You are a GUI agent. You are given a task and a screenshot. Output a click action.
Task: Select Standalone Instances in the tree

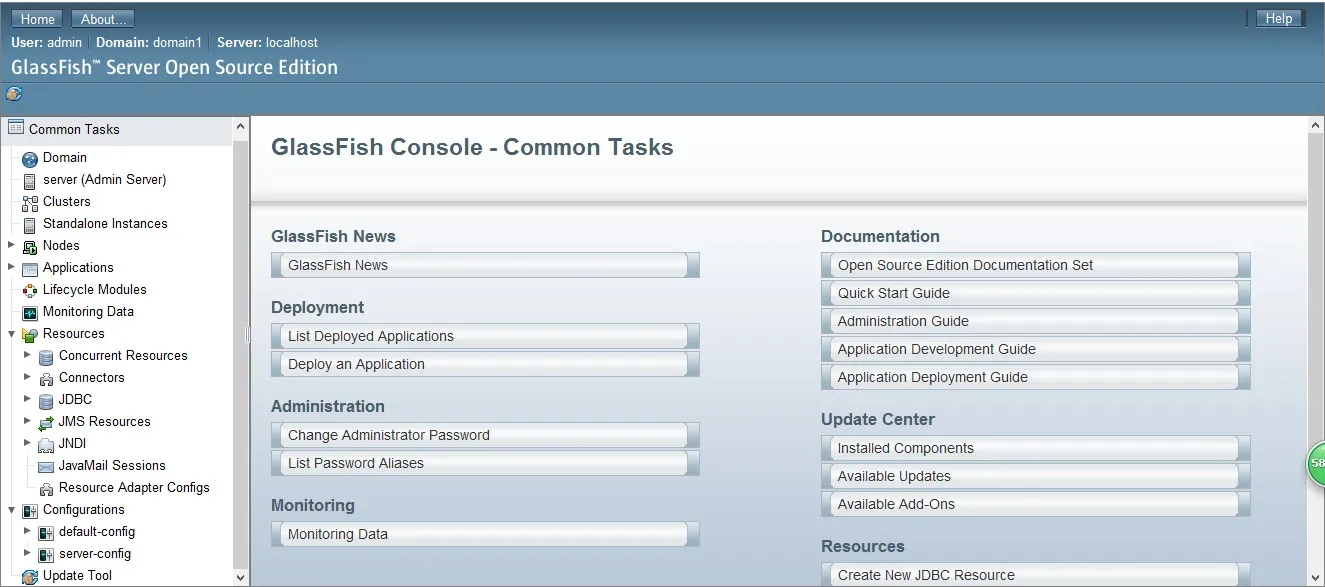pos(105,224)
